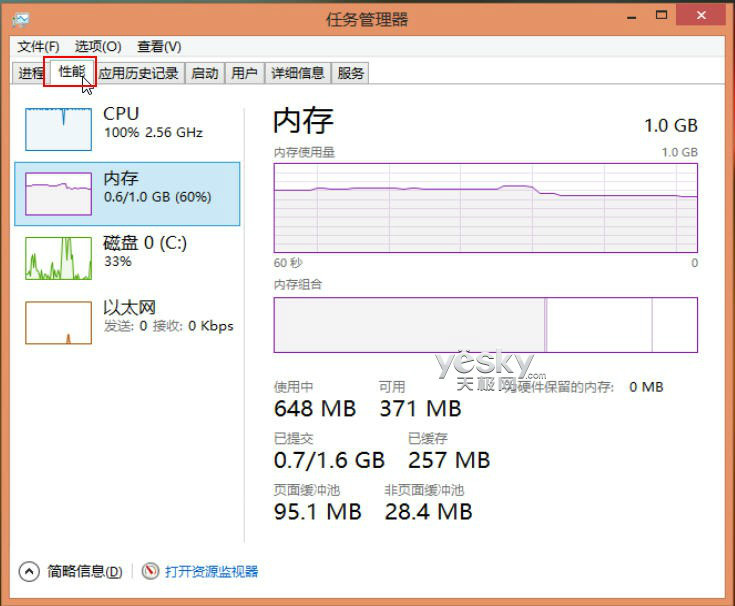Maximize the Task Manager window
The image size is (735, 606).
661,15
